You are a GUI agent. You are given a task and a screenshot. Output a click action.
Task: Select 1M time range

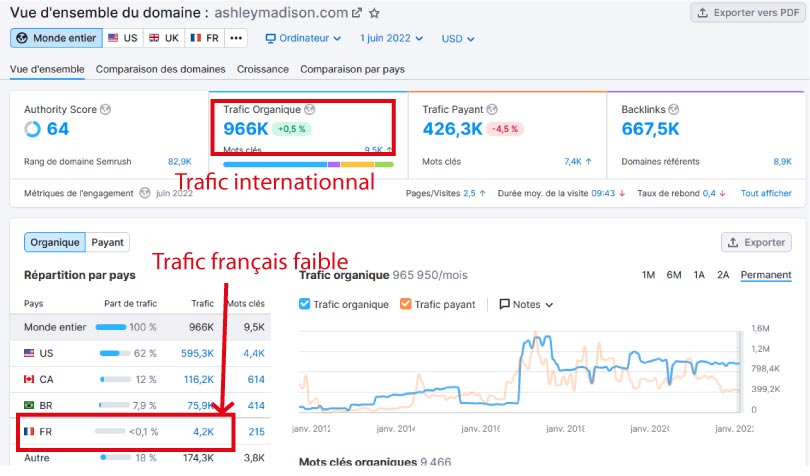648,275
